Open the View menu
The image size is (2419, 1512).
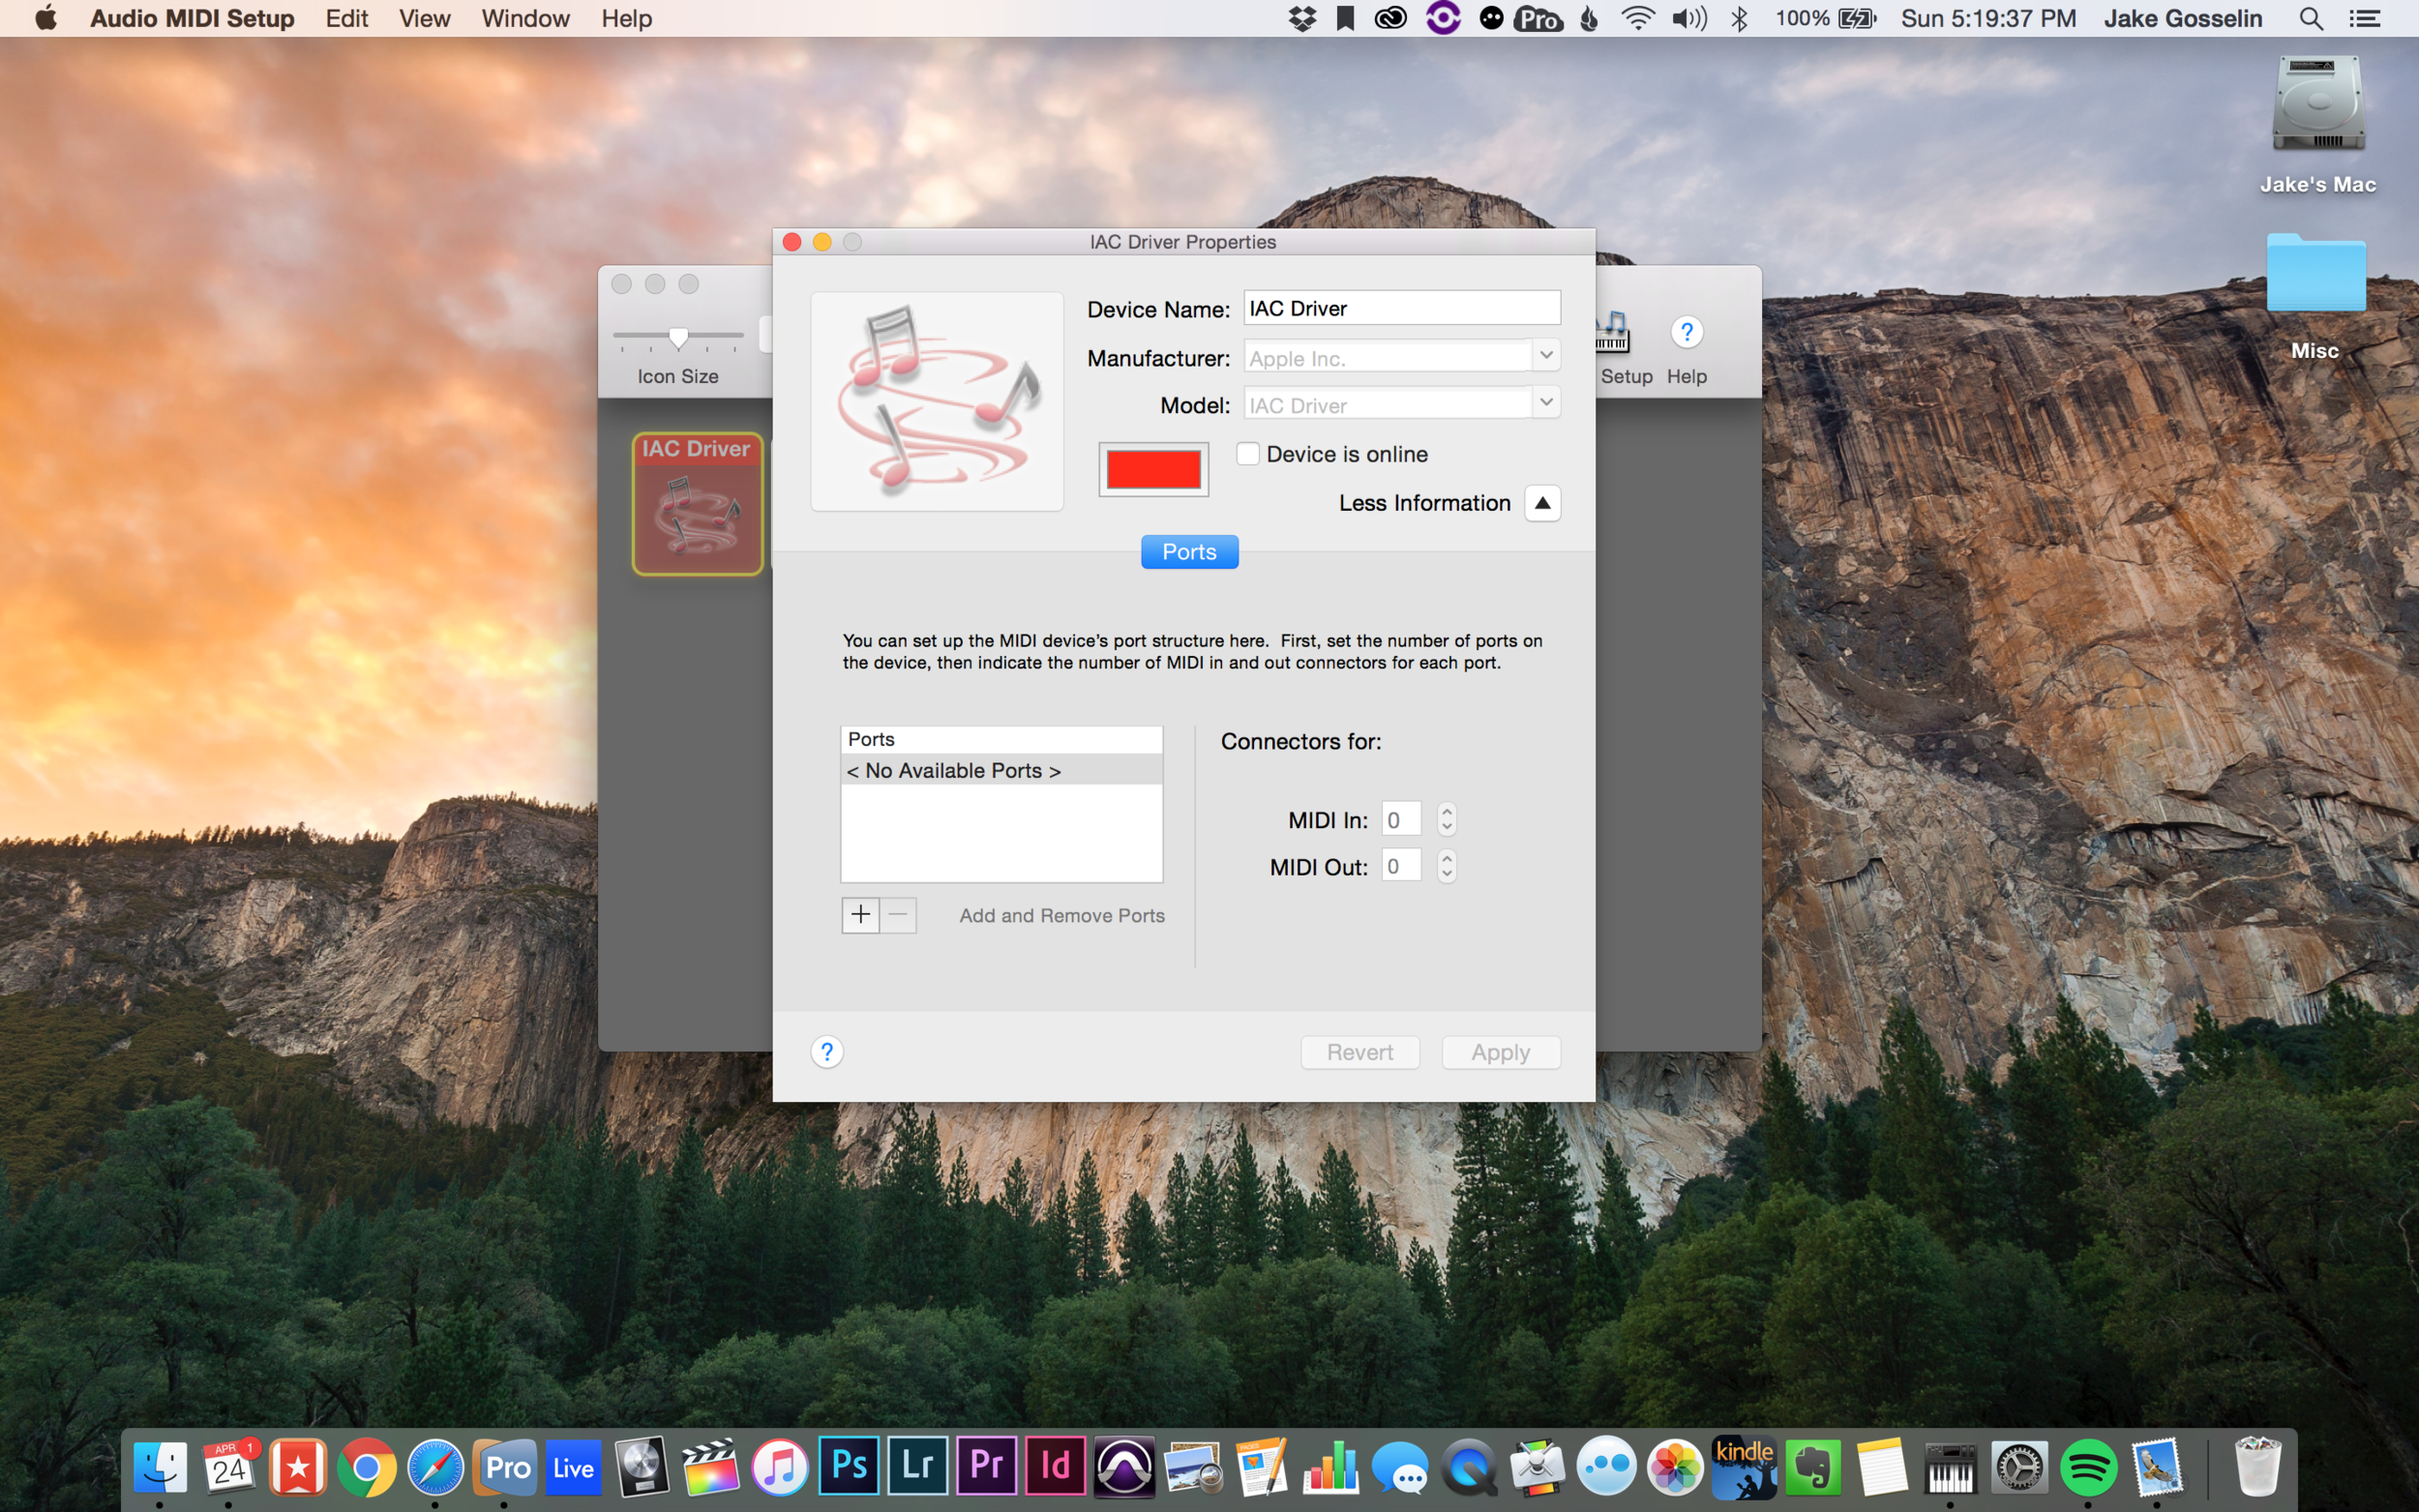(424, 18)
